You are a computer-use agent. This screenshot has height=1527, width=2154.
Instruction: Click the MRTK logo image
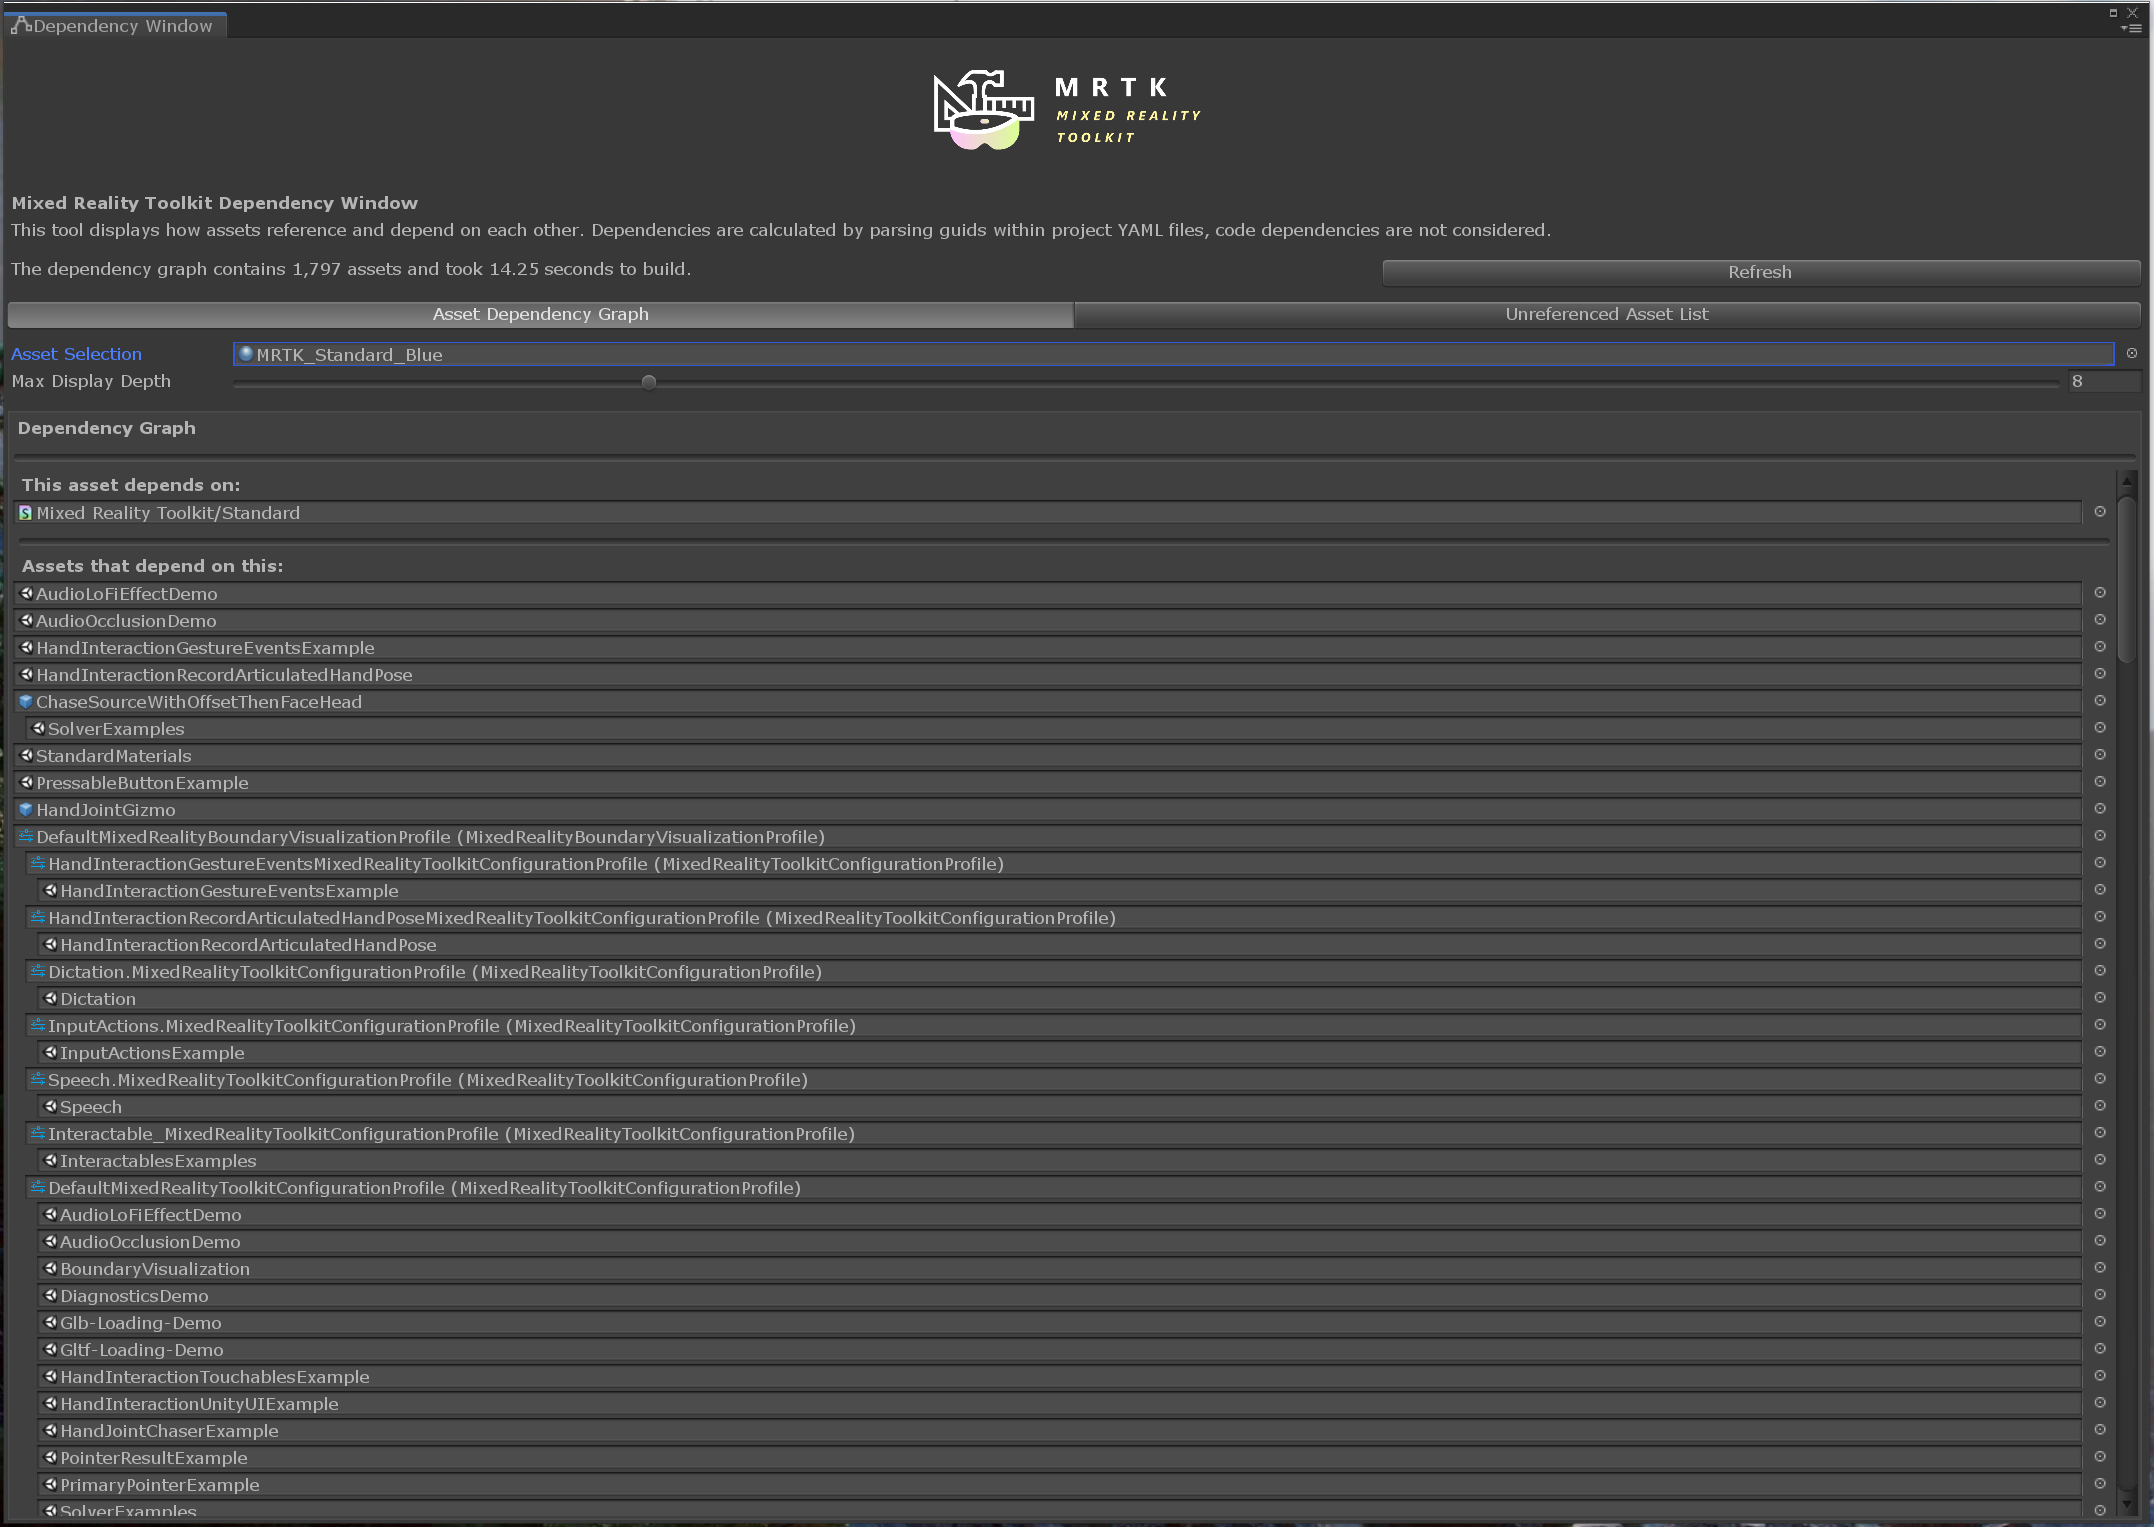click(x=1063, y=108)
